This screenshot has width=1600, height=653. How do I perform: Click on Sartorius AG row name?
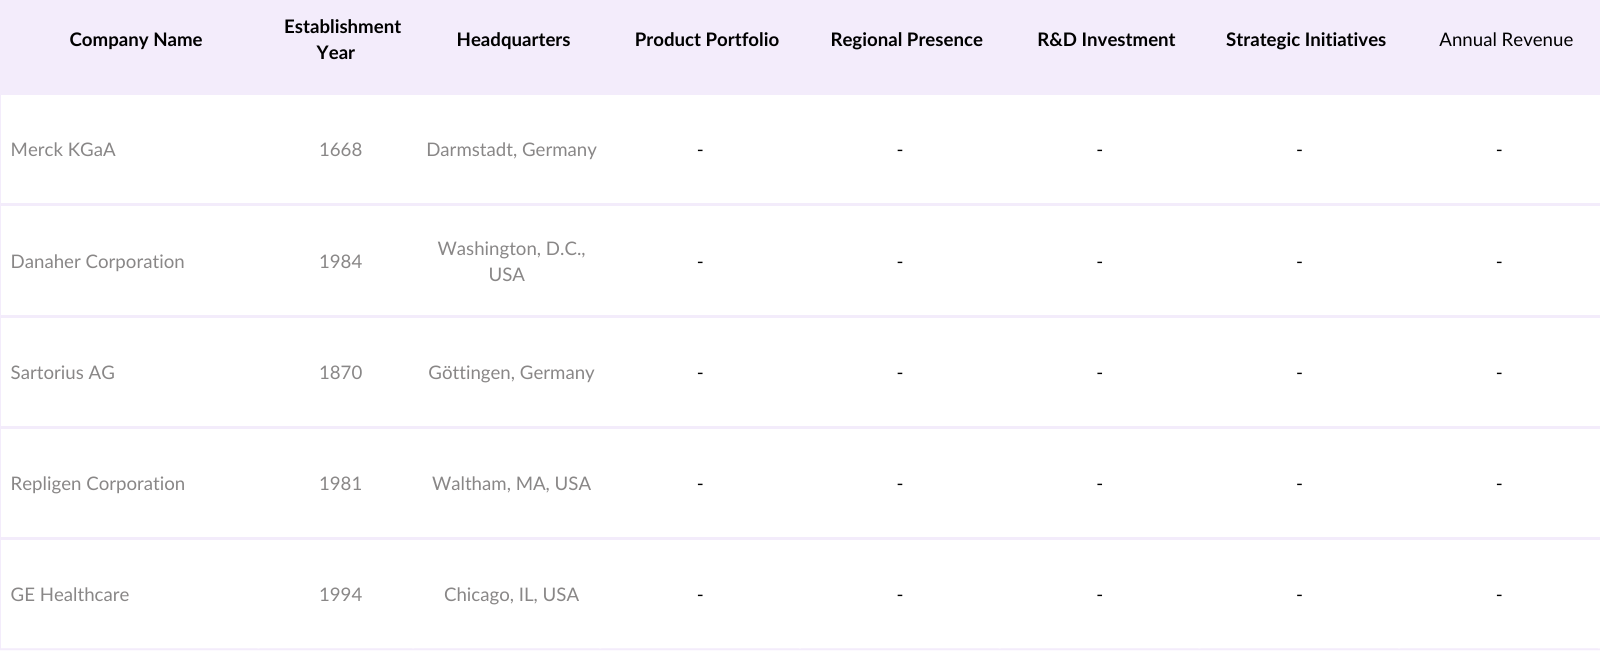click(62, 373)
